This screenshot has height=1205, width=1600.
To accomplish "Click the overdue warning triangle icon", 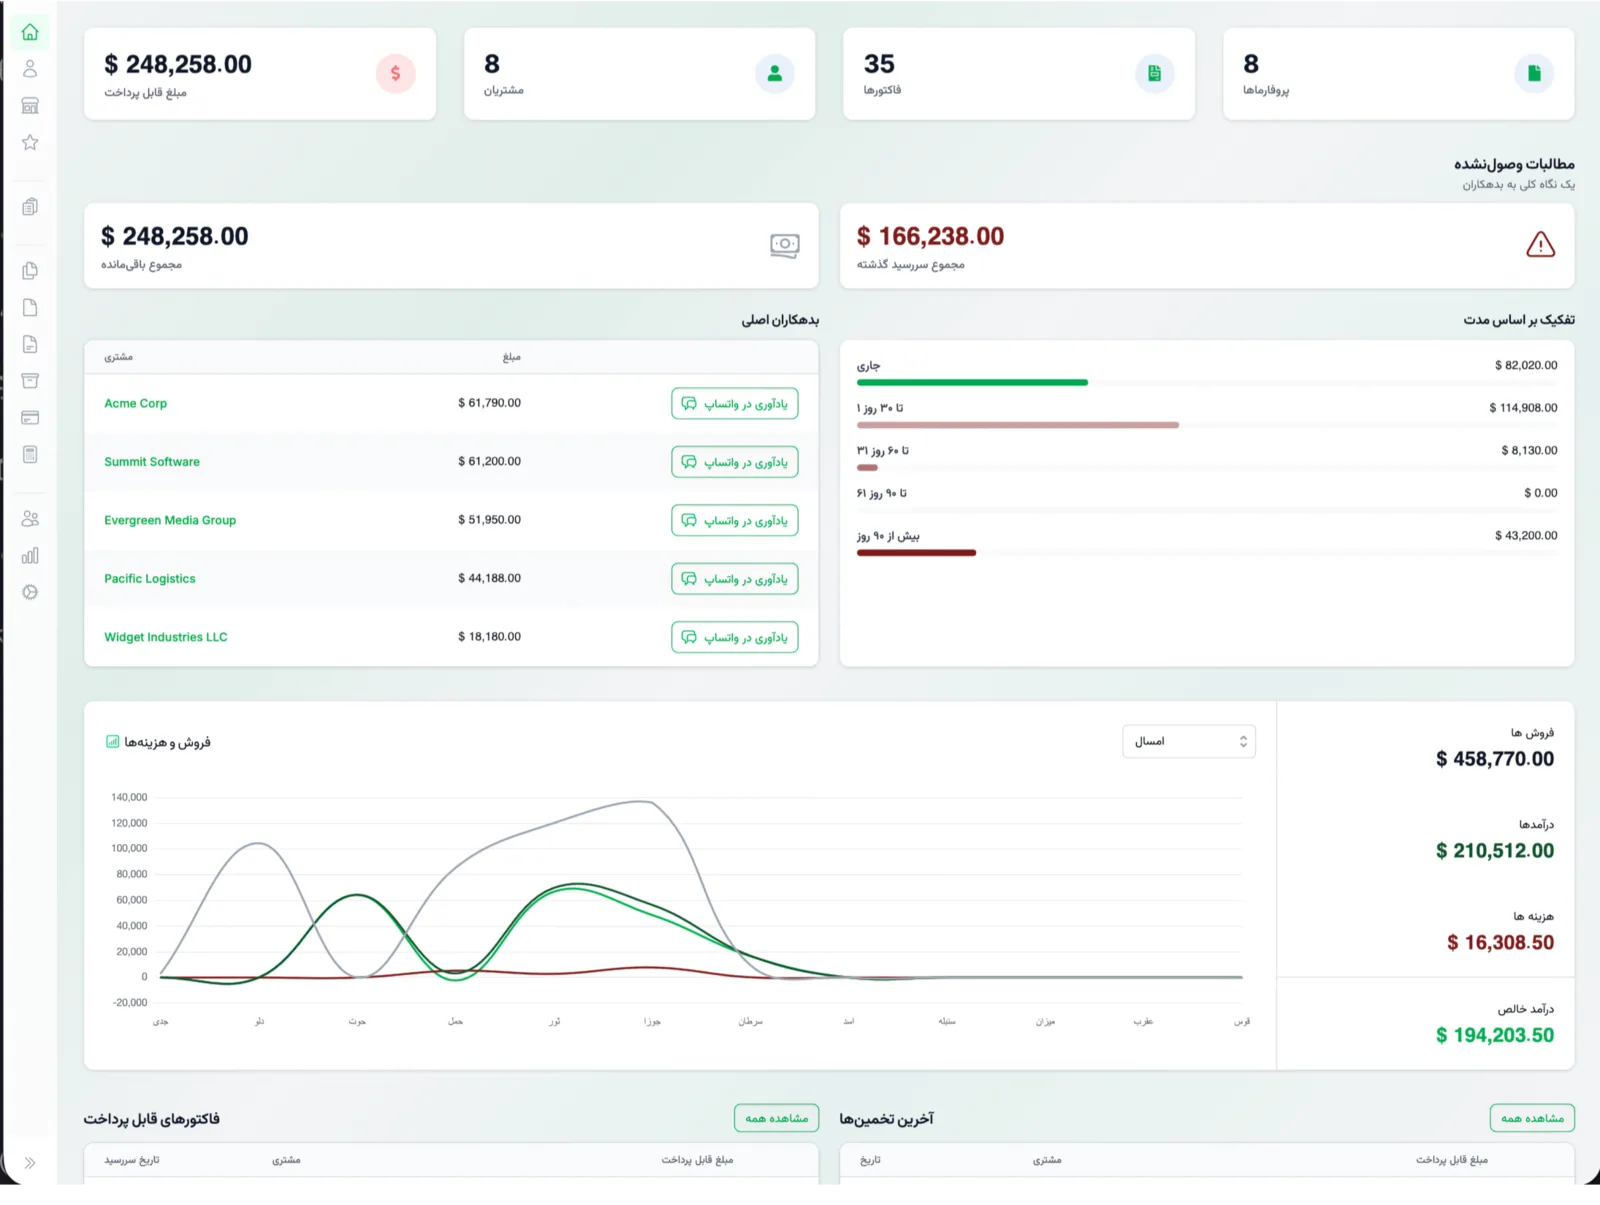I will (1540, 244).
